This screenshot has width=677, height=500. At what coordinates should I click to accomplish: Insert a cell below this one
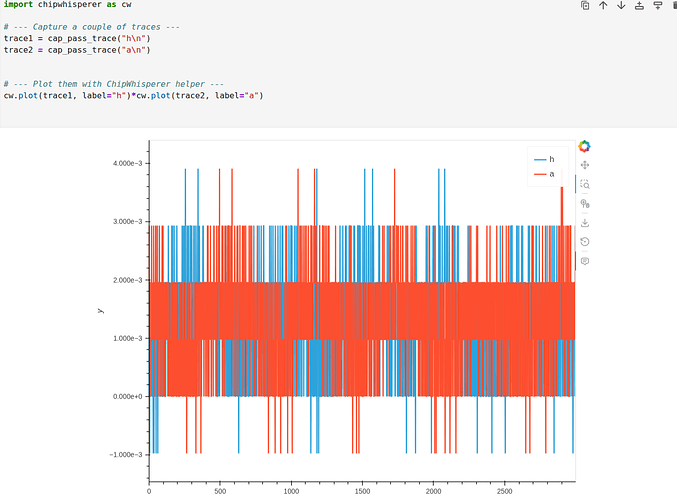coord(655,6)
